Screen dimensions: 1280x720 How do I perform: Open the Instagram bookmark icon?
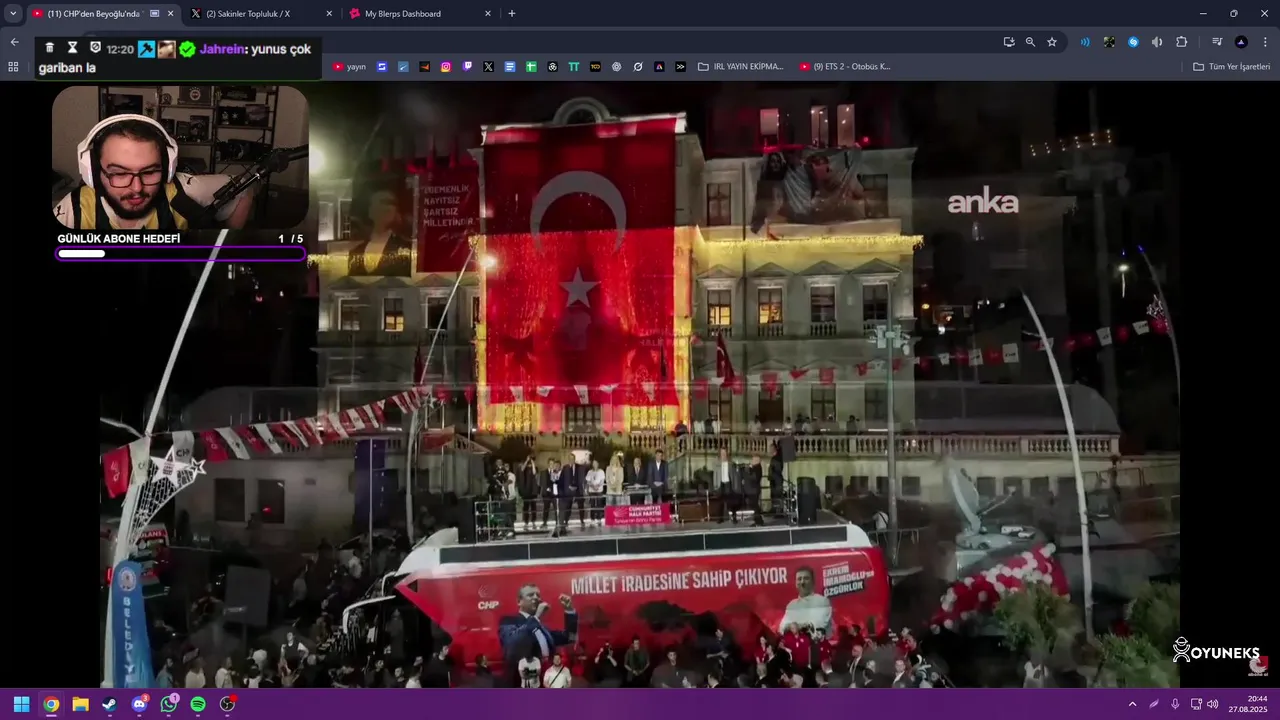446,67
